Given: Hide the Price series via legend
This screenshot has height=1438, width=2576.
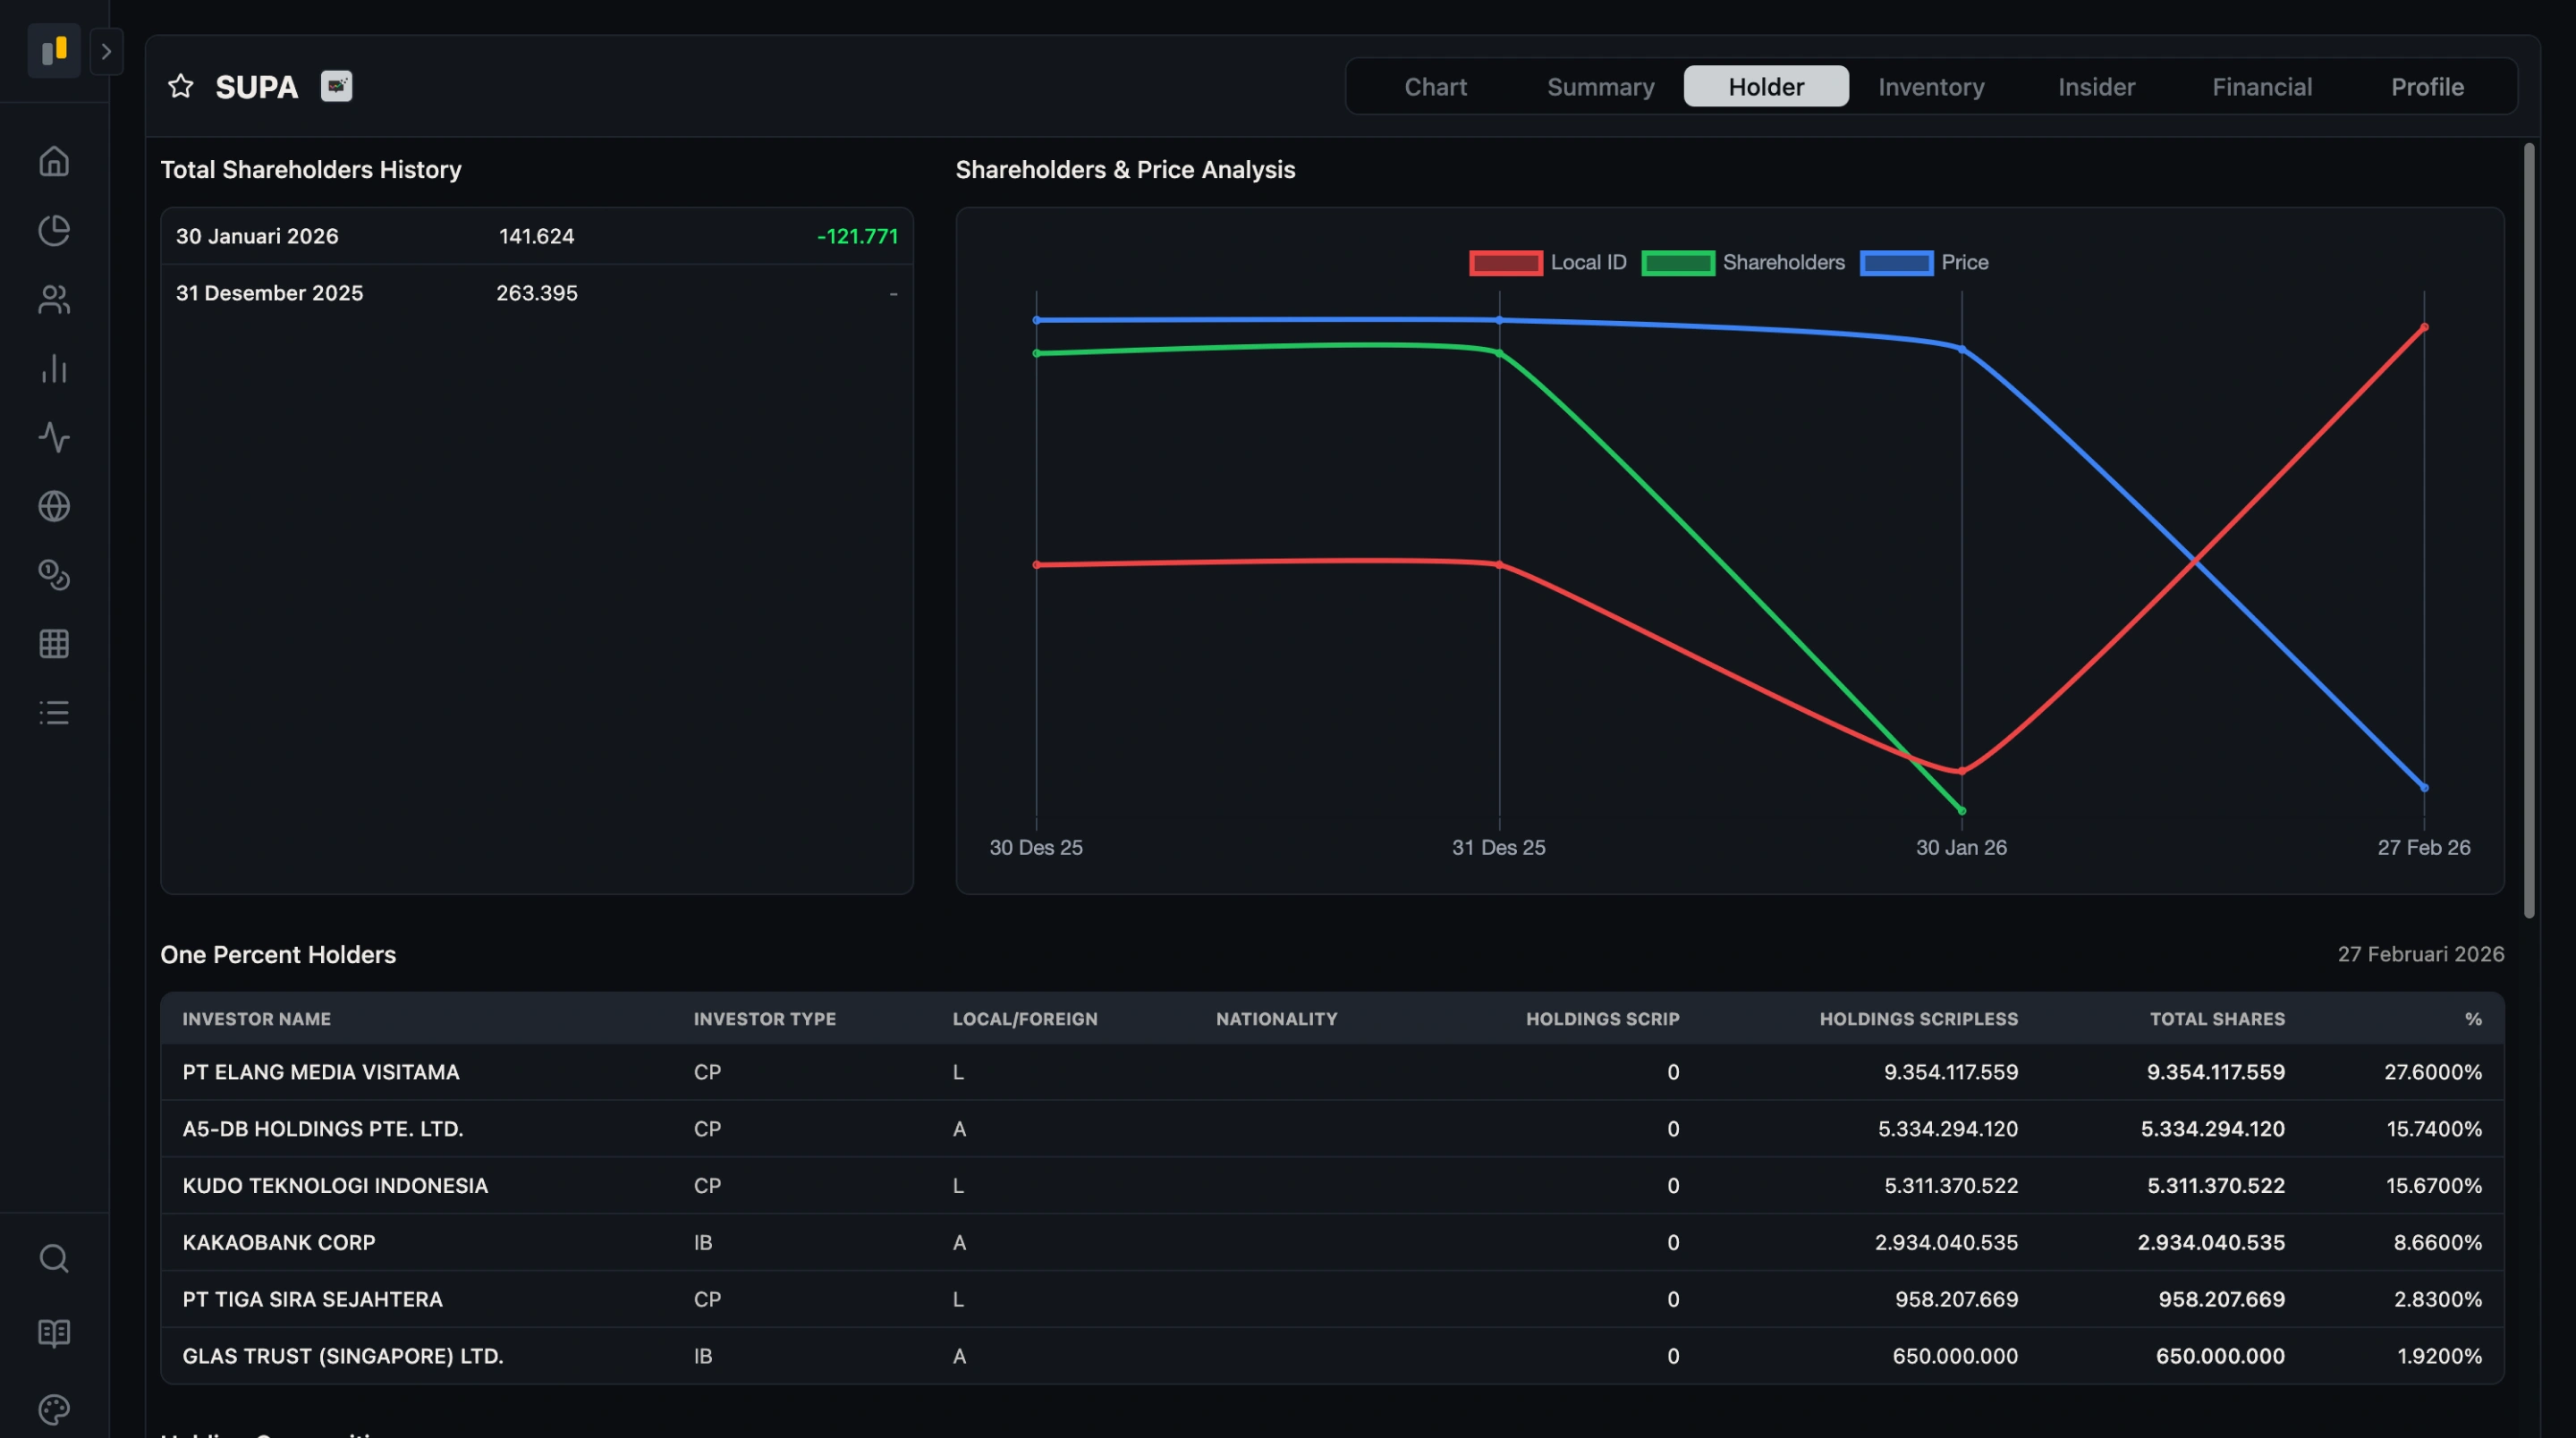Looking at the screenshot, I should click(x=1924, y=263).
